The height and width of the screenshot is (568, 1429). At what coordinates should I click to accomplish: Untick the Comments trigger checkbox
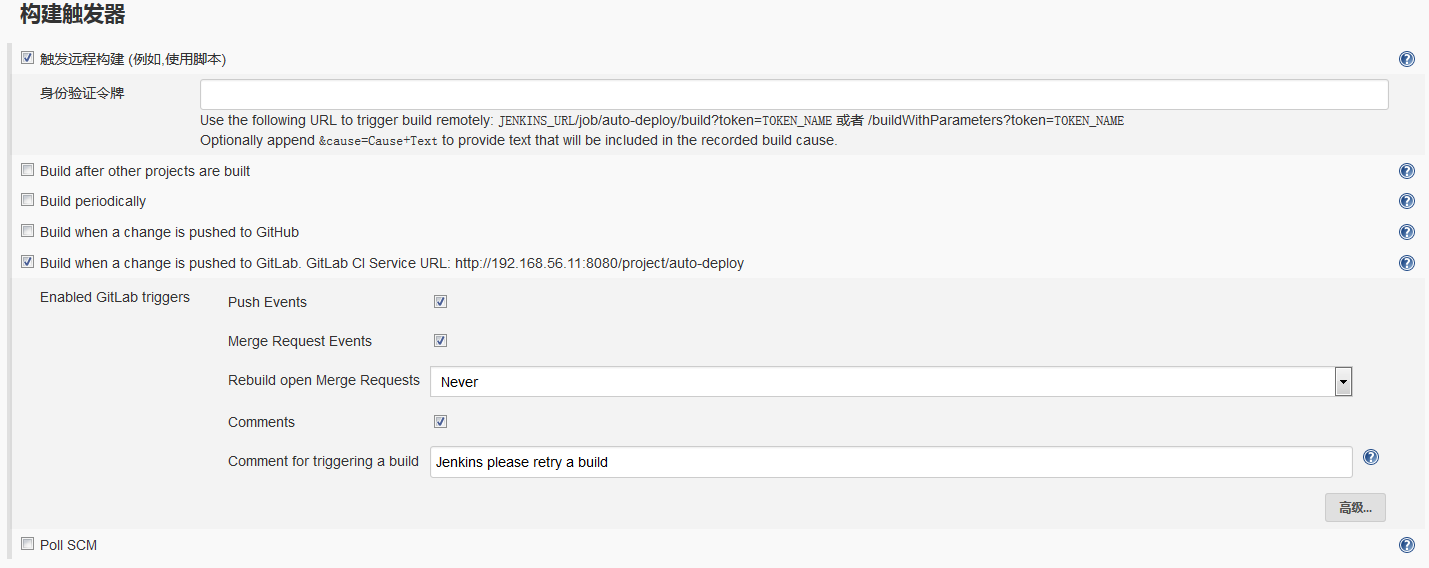pyautogui.click(x=440, y=421)
